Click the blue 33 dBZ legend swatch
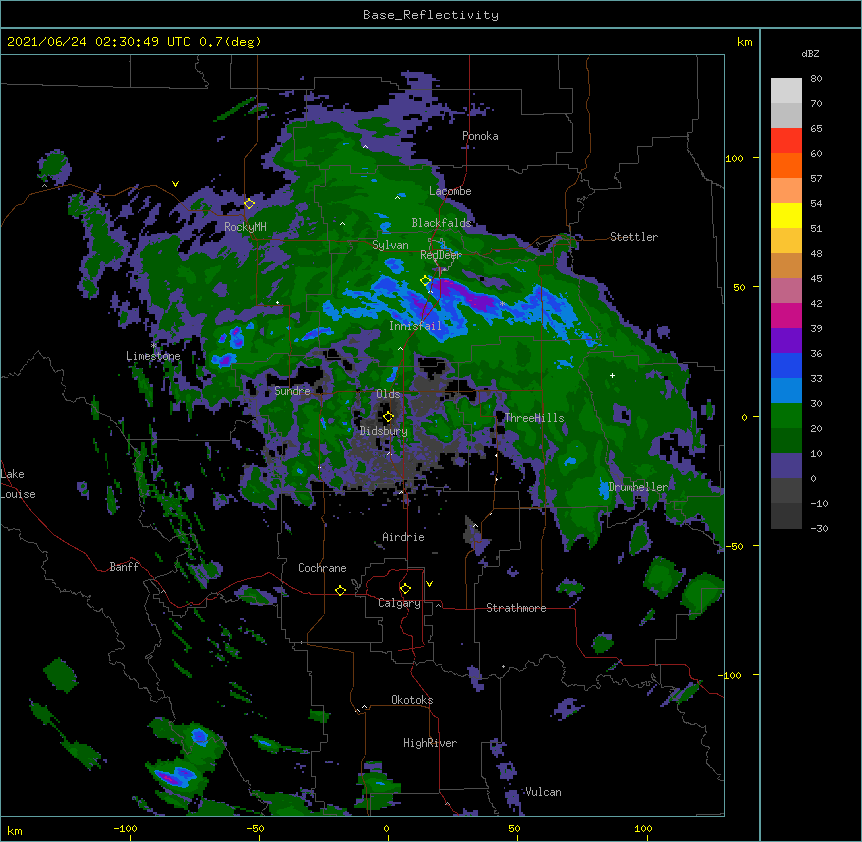 786,365
